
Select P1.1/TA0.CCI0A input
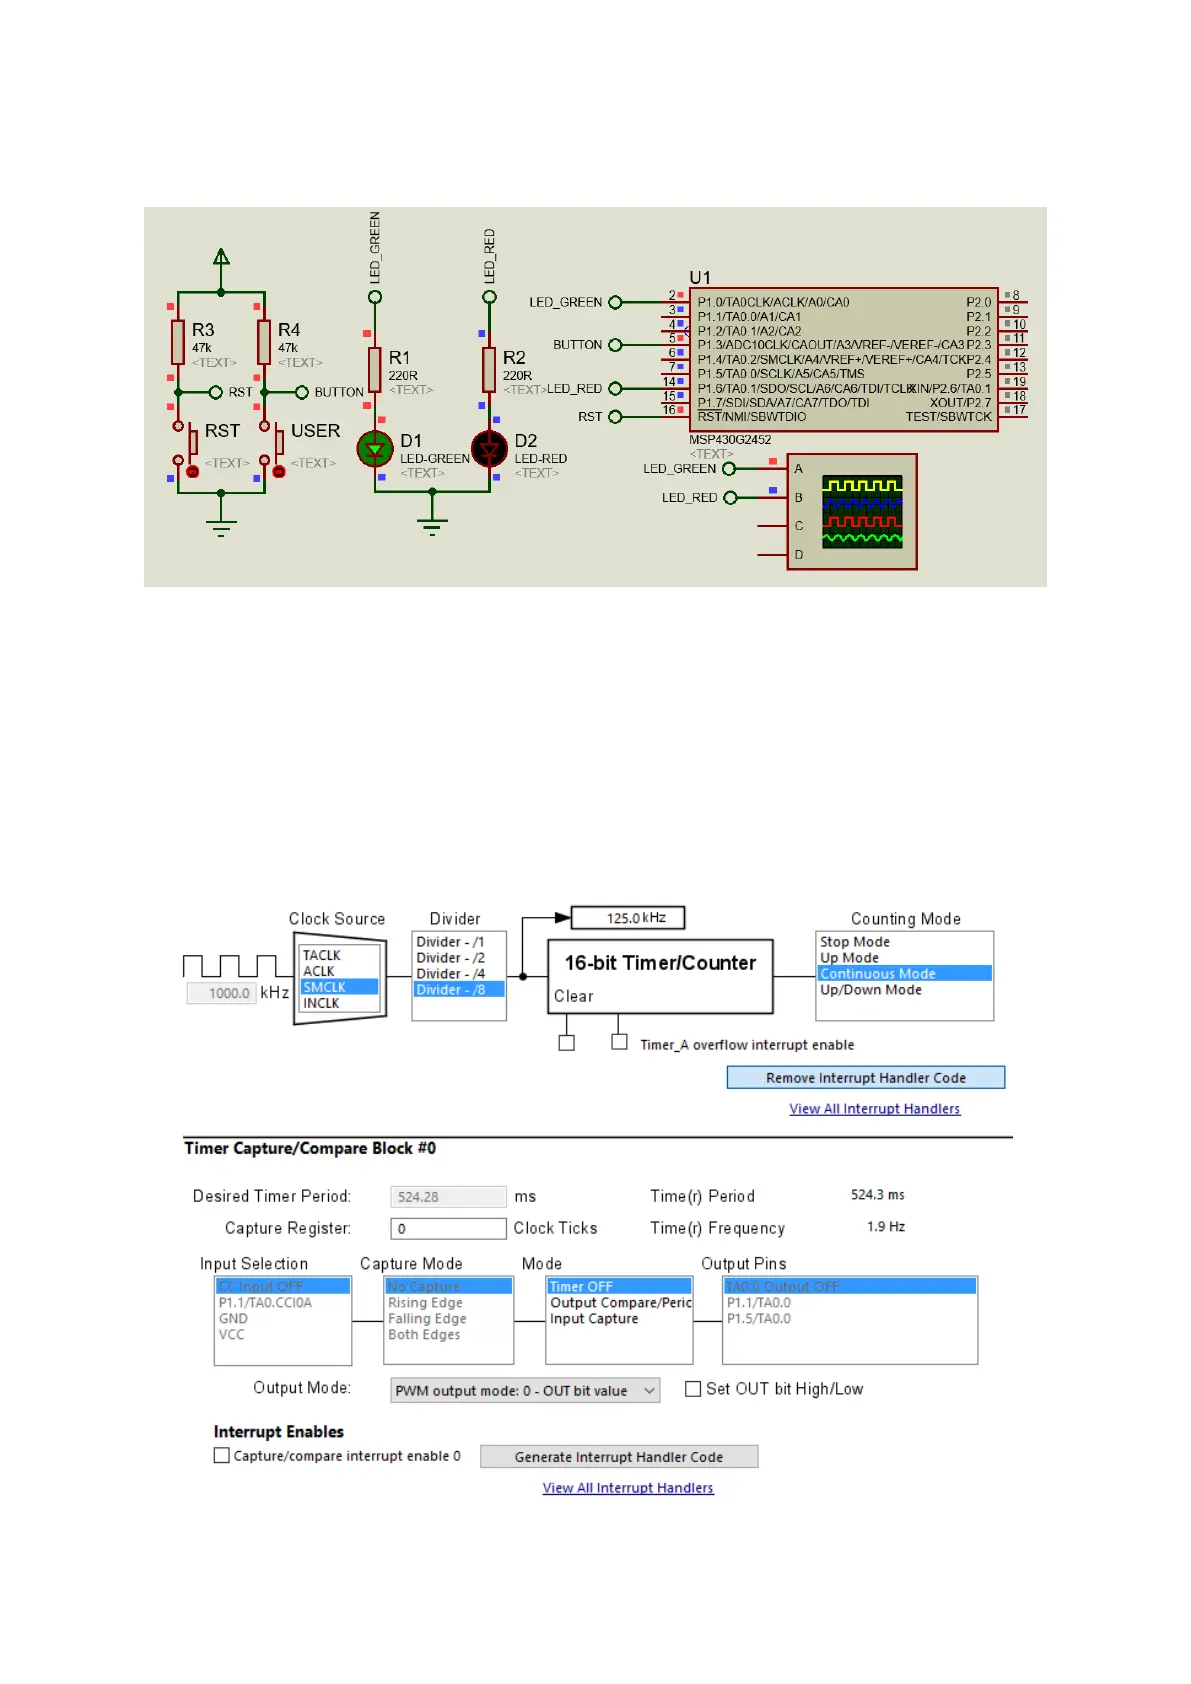click(x=283, y=1303)
